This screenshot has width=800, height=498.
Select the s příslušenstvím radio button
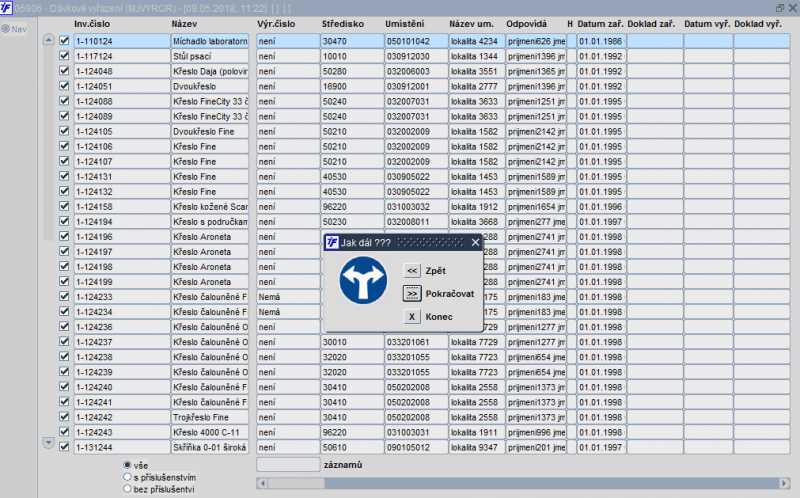coord(127,477)
